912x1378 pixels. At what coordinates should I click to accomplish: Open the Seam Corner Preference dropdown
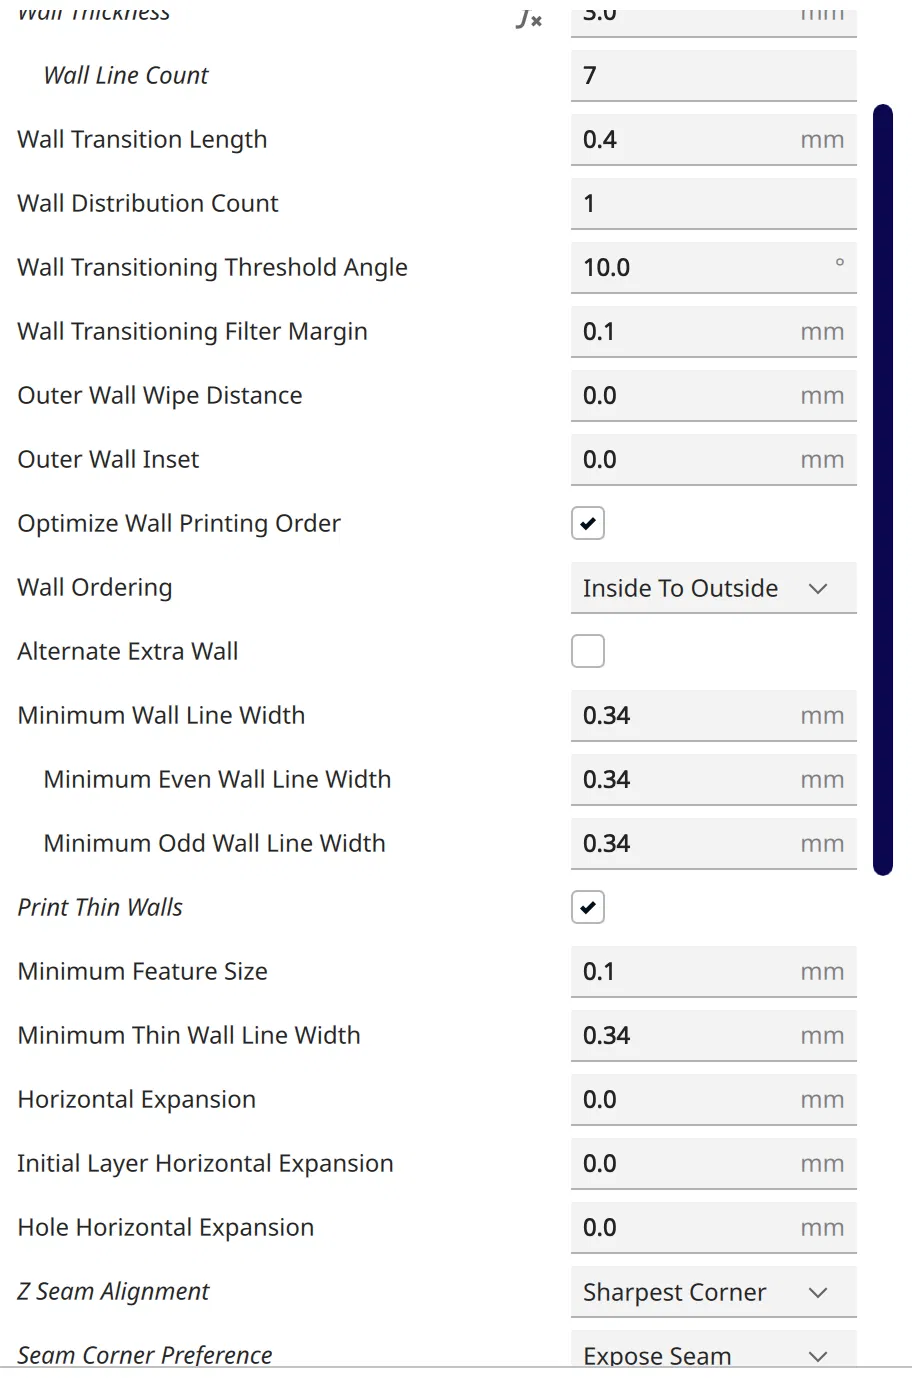pyautogui.click(x=713, y=1355)
